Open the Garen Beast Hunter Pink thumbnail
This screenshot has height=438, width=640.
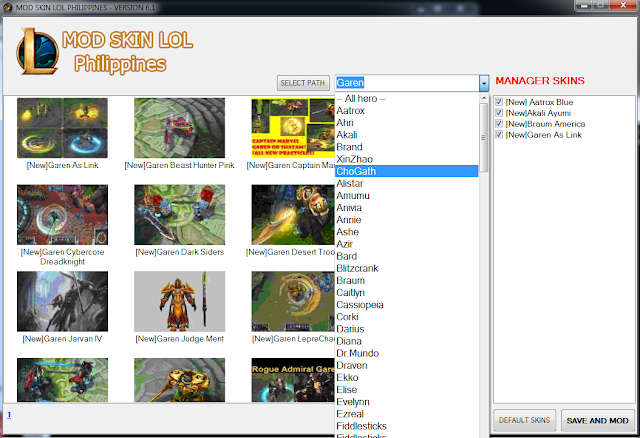tap(180, 128)
